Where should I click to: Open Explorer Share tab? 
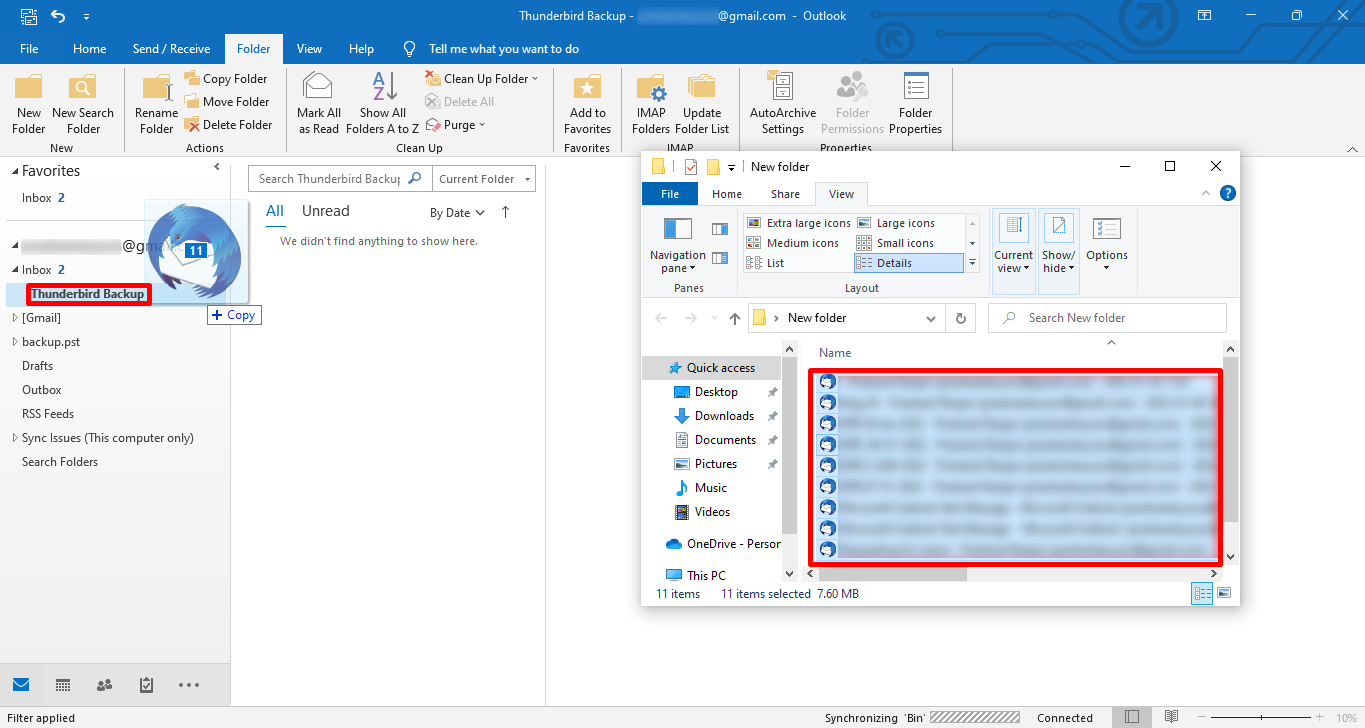785,194
